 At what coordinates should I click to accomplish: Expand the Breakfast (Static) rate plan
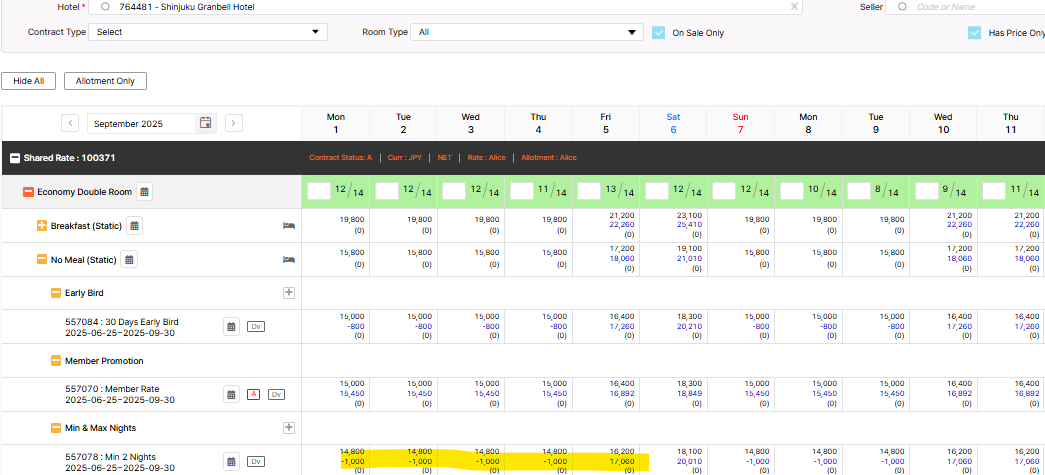pos(42,226)
